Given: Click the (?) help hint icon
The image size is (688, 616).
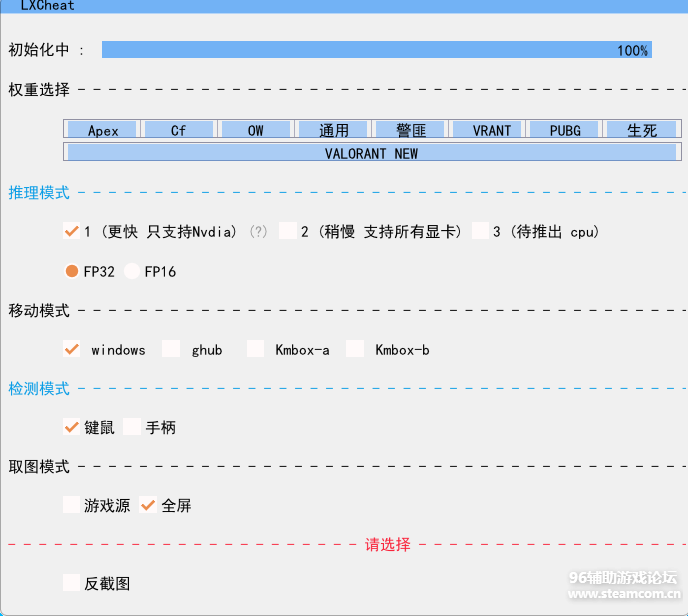Looking at the screenshot, I should (x=258, y=232).
